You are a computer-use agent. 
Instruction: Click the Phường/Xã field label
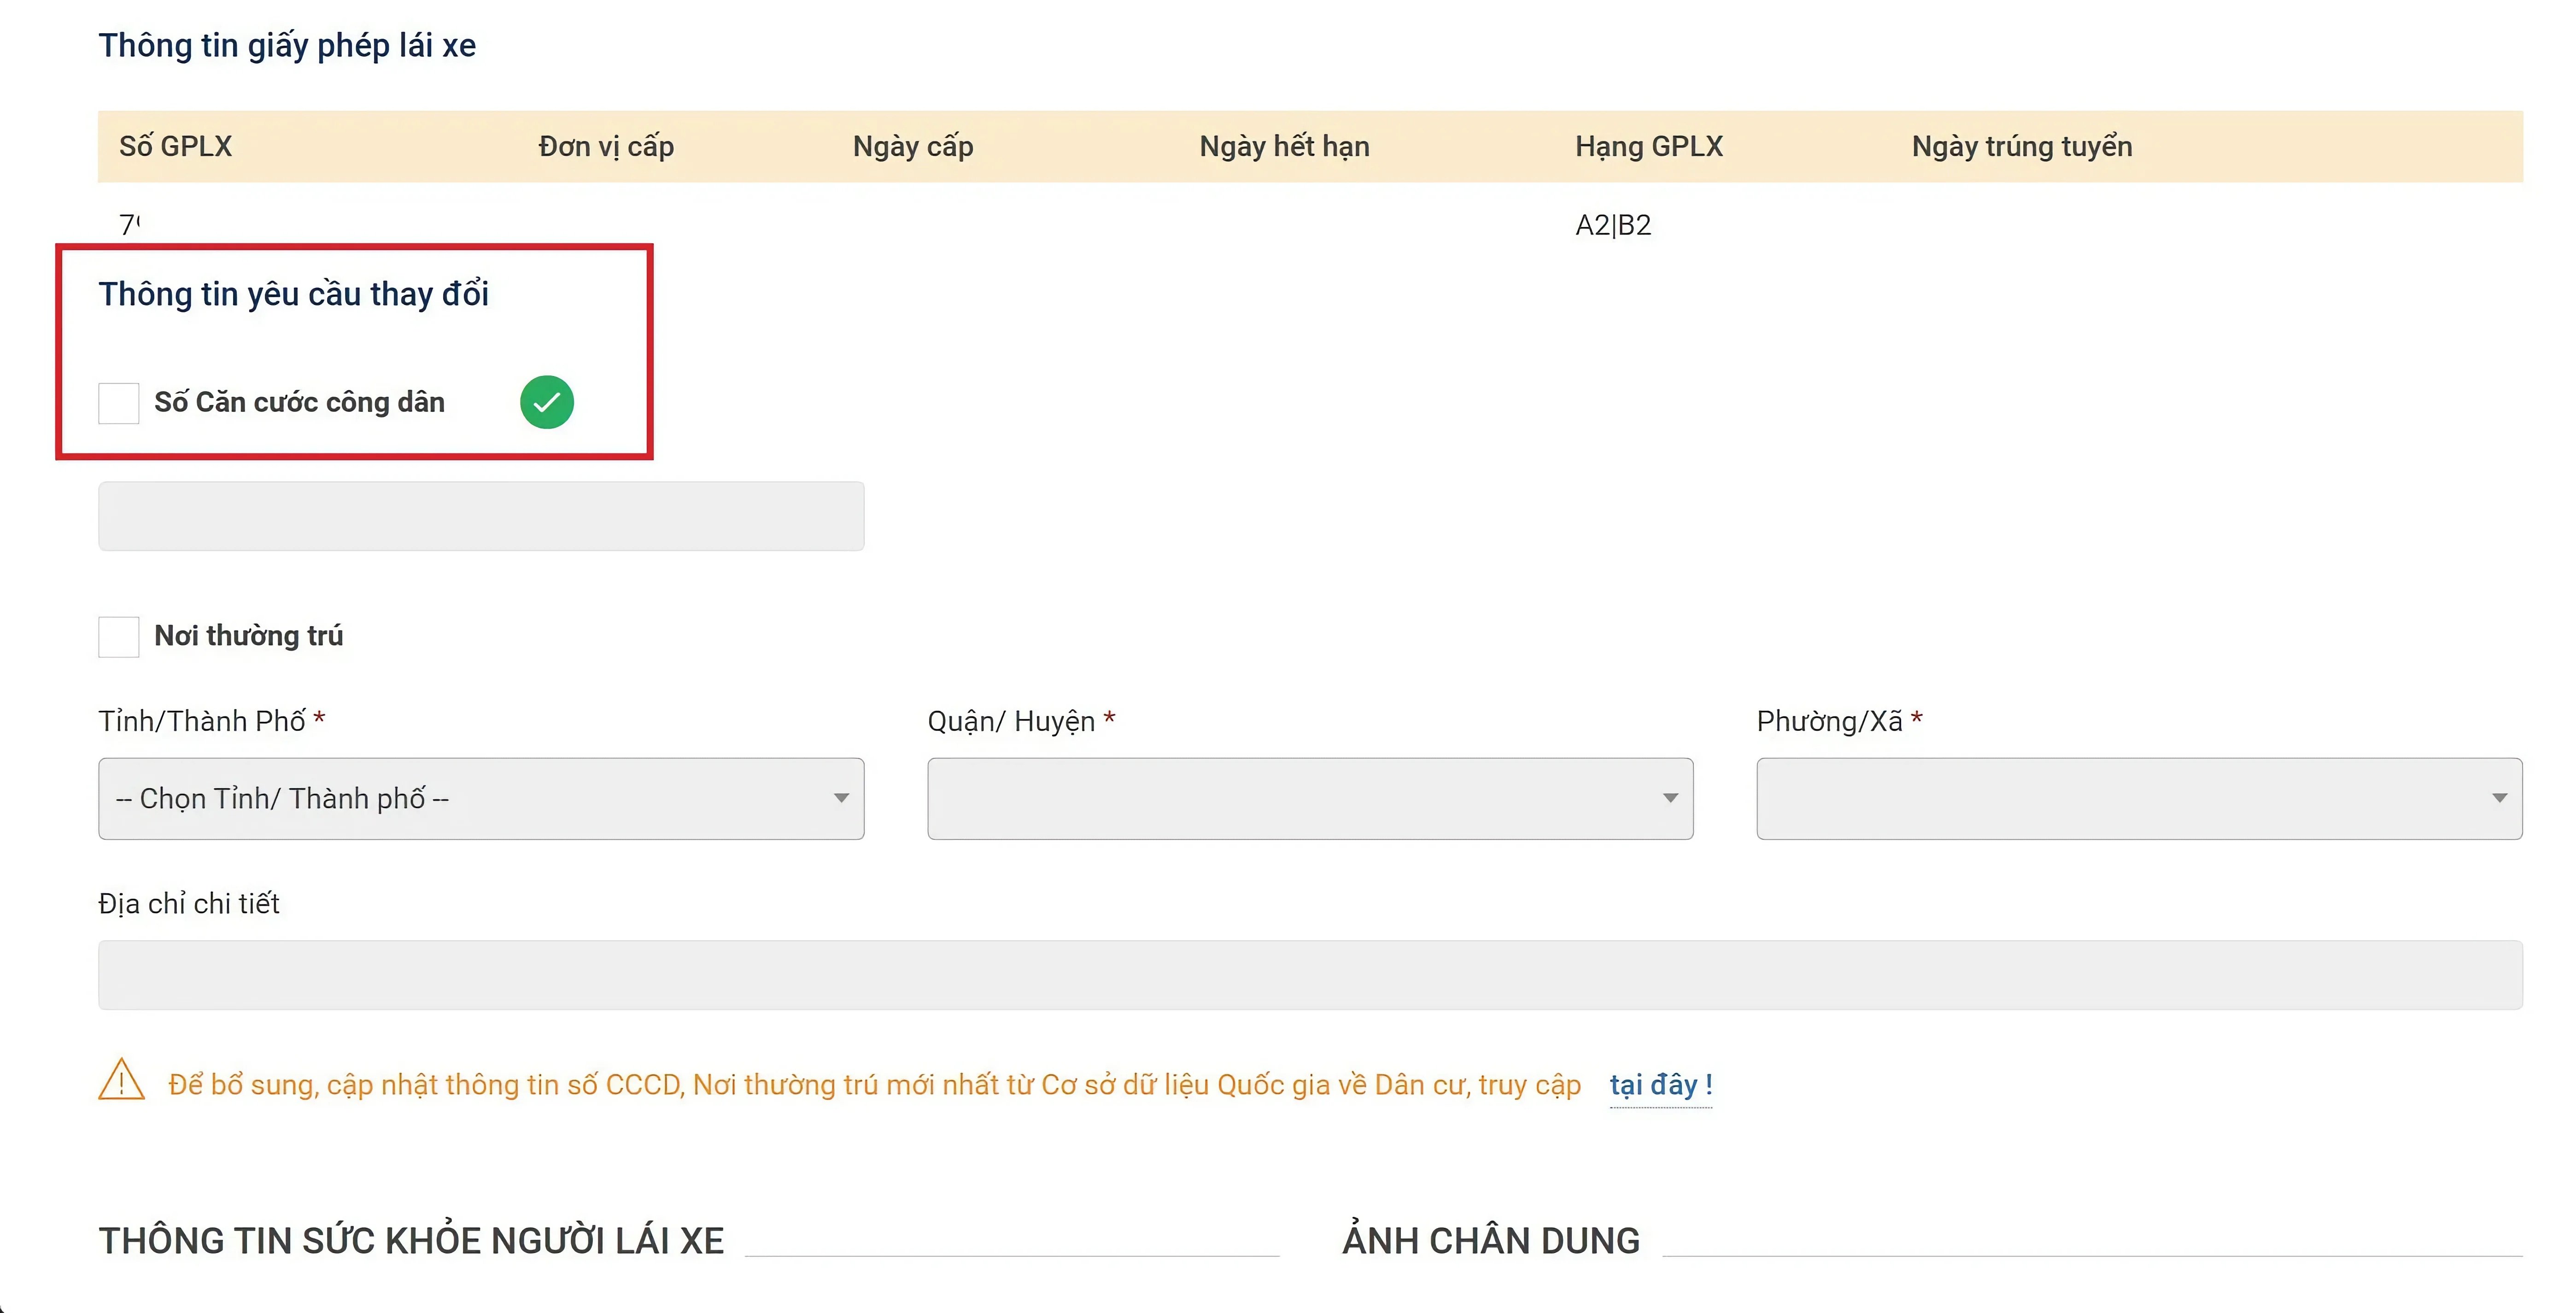coord(1840,721)
